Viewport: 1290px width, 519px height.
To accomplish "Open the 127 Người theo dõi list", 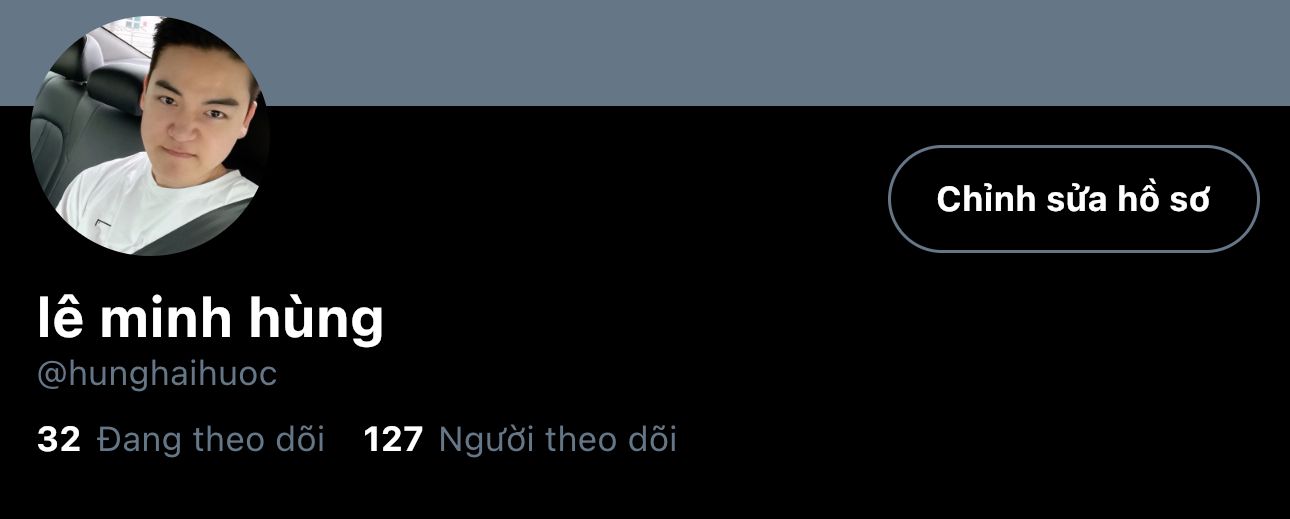I will 521,439.
